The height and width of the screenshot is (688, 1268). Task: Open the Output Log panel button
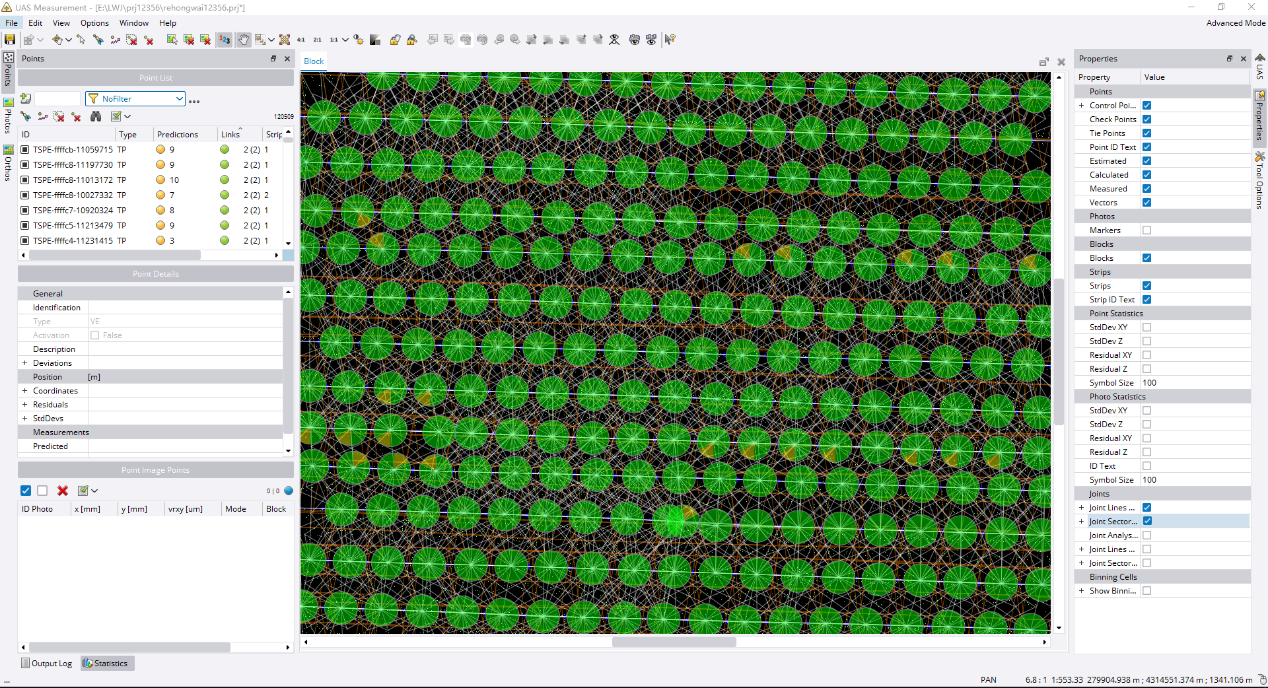[x=46, y=663]
